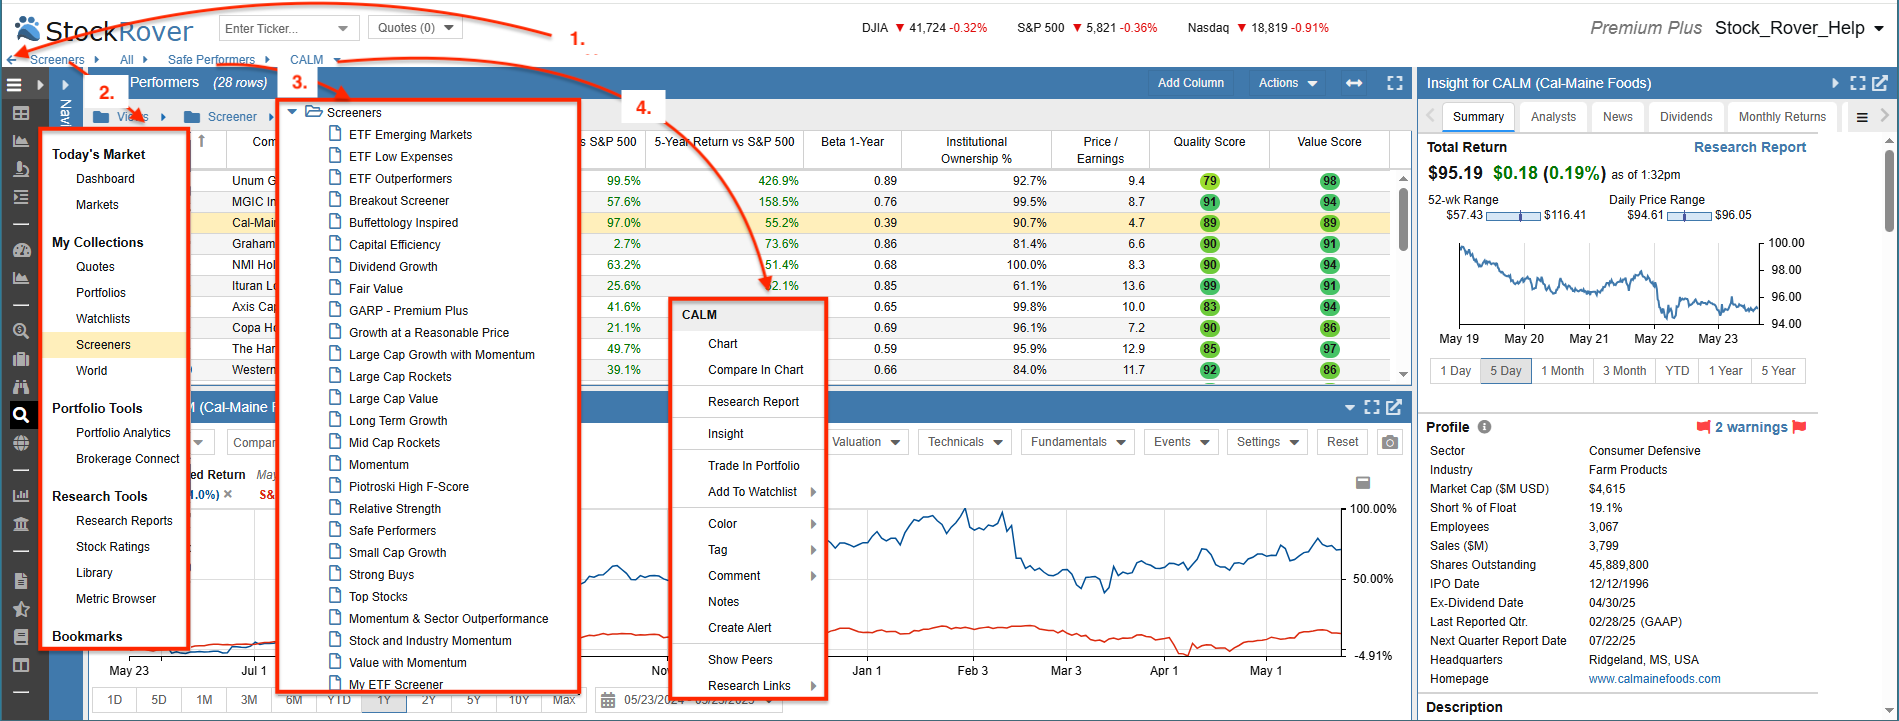The image size is (1899, 721).
Task: Open the Technicals chart dropdown
Action: tap(964, 442)
